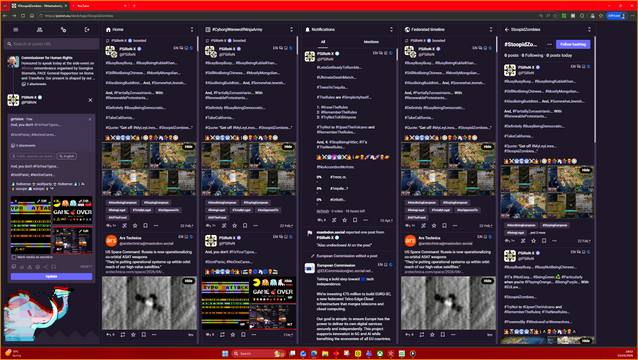Focus the Search or paste URL field
This screenshot has width=638, height=360.
coord(51,44)
